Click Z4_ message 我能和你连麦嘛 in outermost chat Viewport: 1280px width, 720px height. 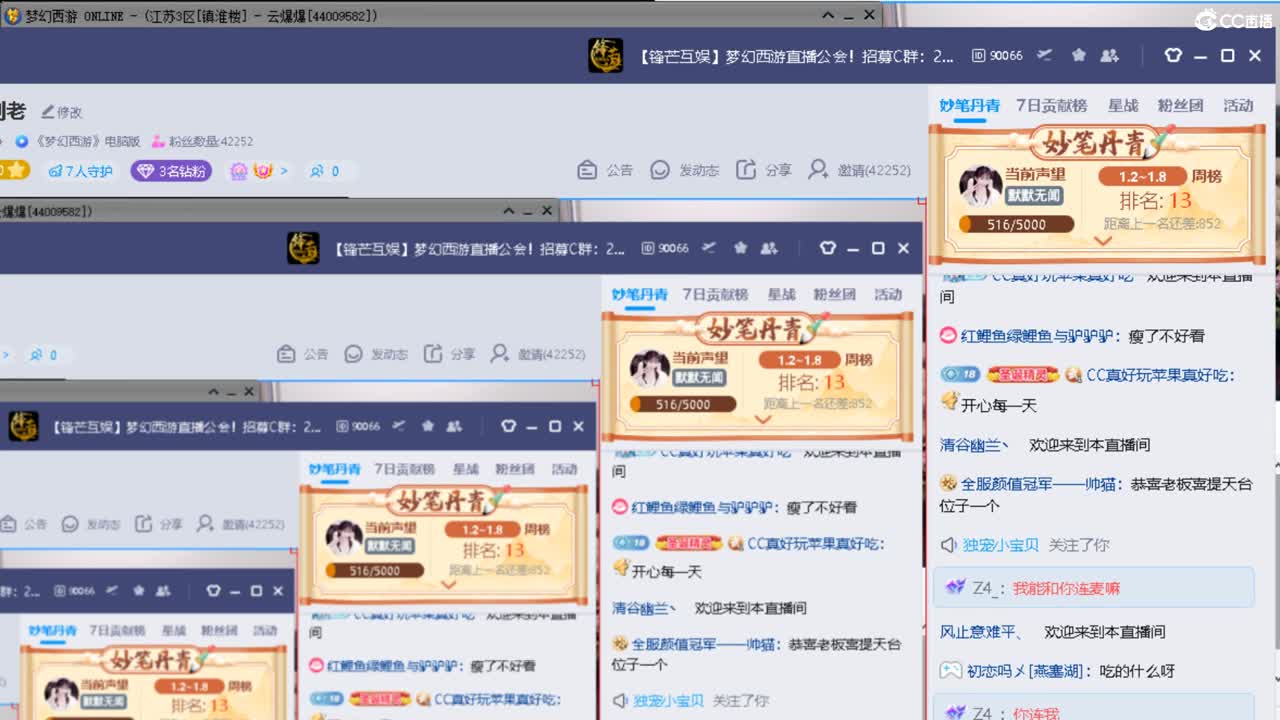[1066, 589]
